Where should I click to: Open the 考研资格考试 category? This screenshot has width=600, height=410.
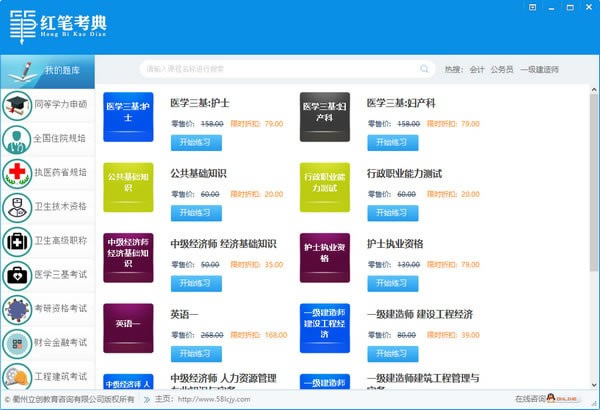(x=48, y=308)
